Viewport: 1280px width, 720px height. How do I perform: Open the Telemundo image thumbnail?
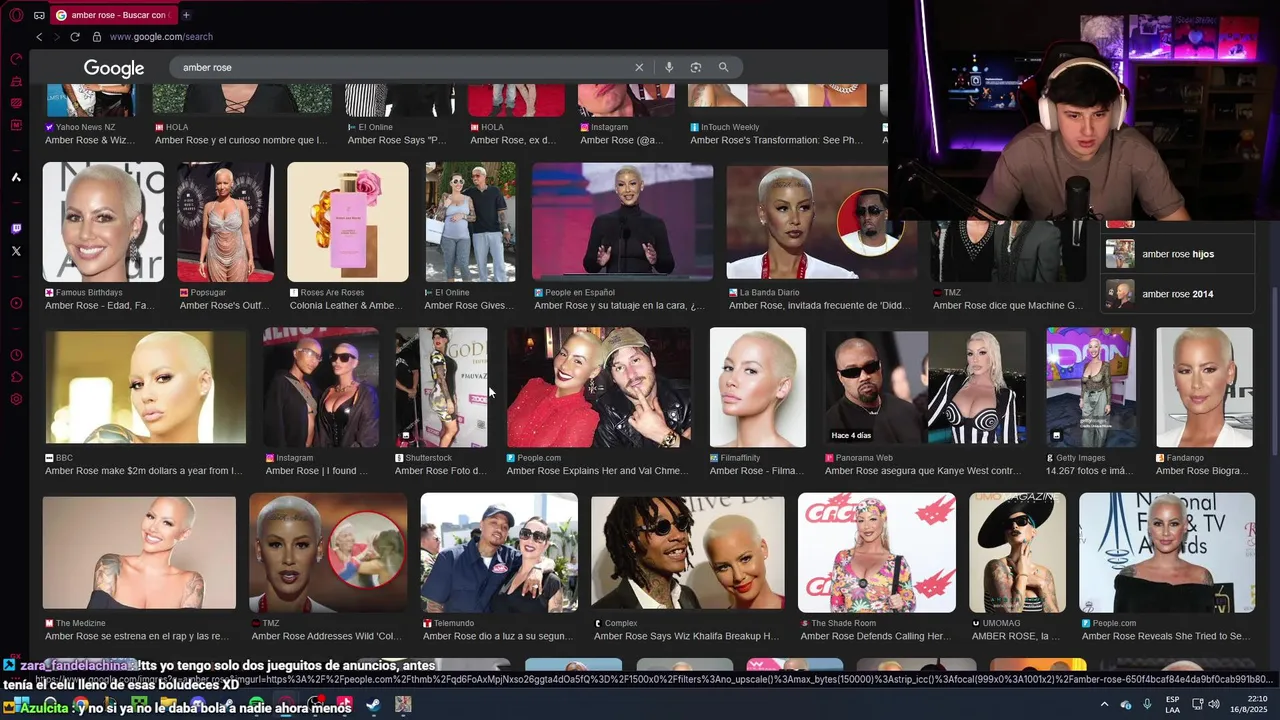(499, 553)
